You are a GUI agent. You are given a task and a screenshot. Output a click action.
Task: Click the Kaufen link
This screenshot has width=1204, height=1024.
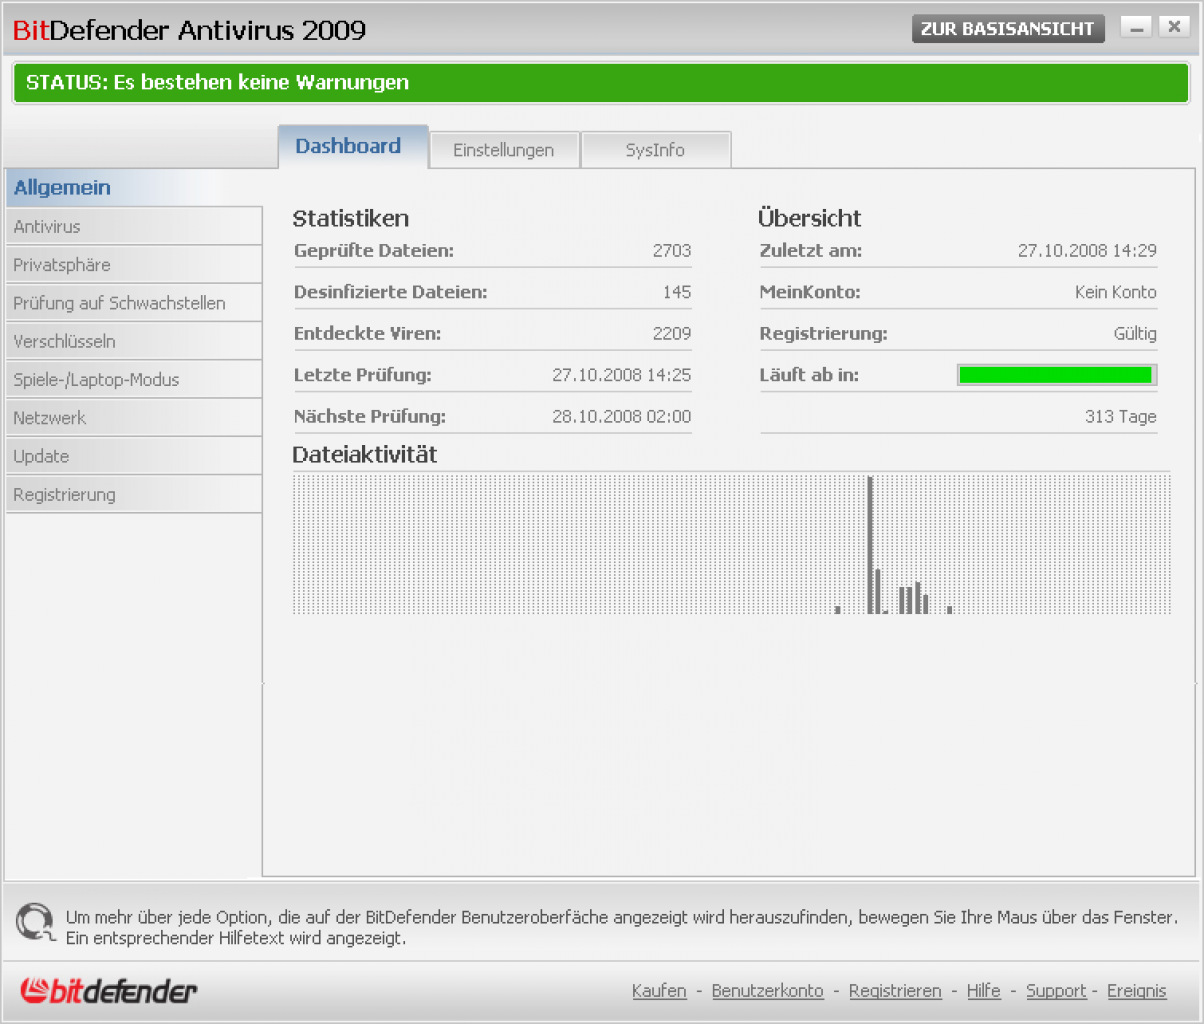click(659, 991)
